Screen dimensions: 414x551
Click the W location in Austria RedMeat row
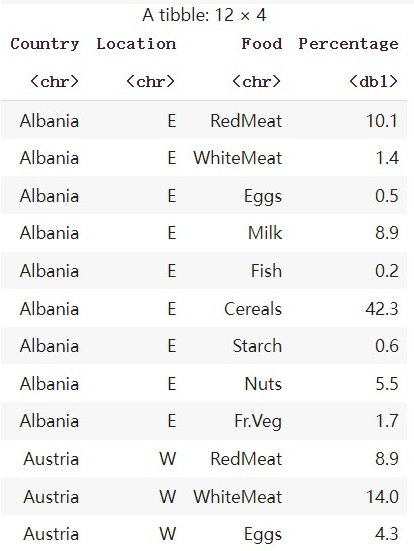tap(167, 459)
